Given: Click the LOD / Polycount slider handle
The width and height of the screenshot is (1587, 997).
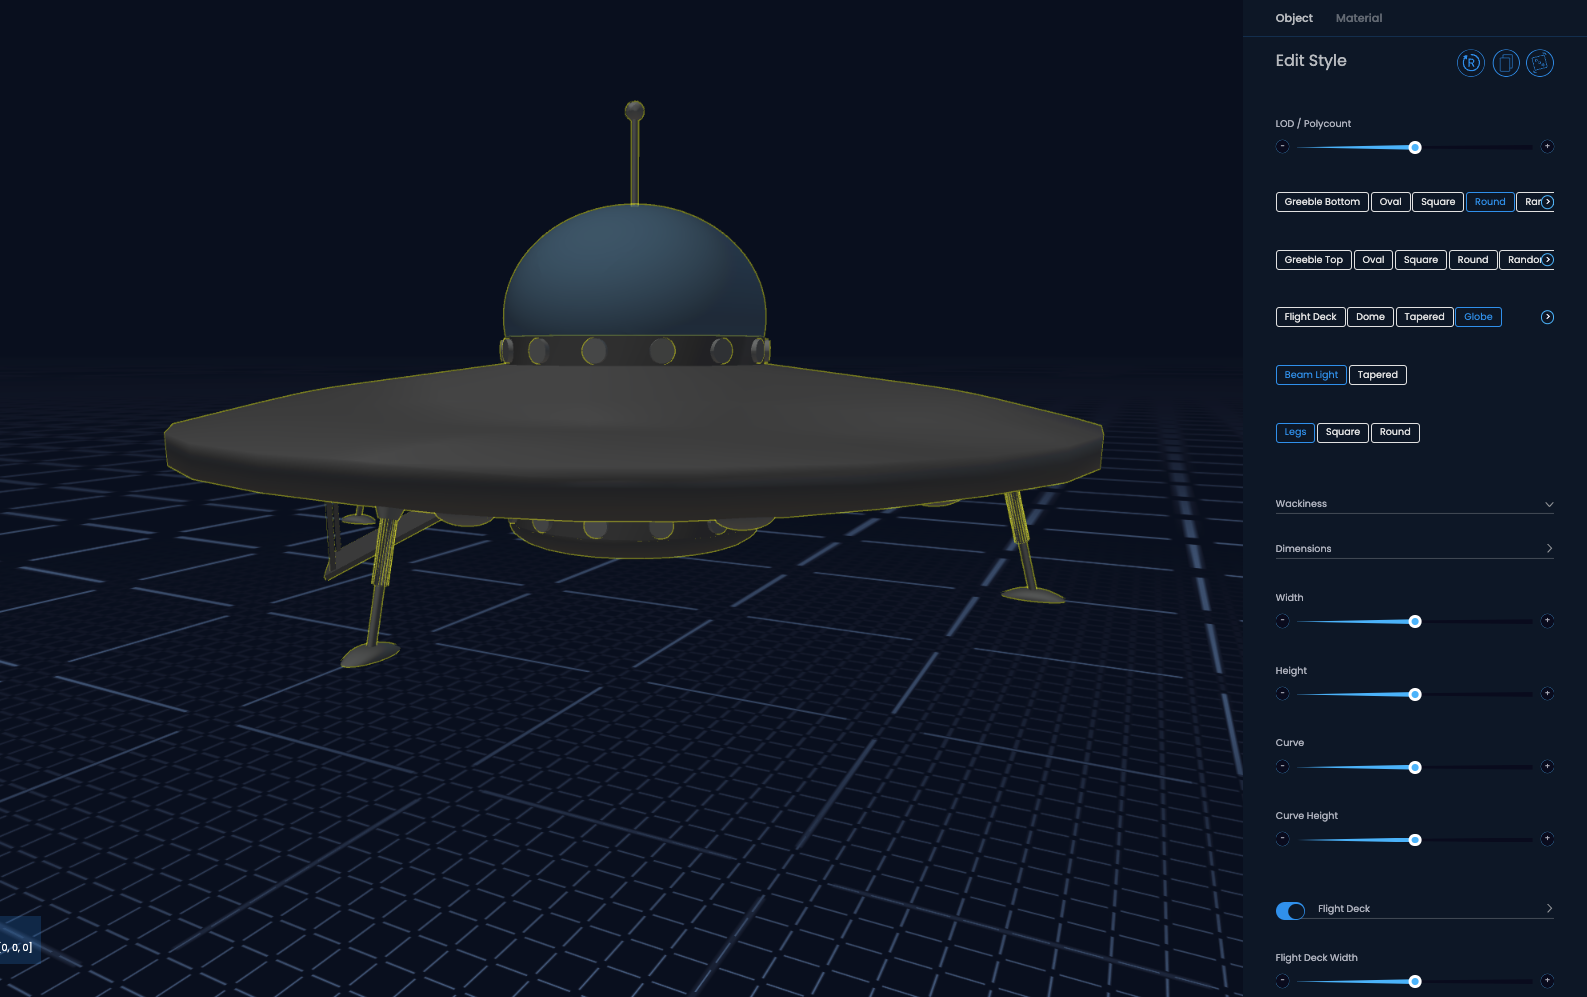Looking at the screenshot, I should tap(1415, 148).
